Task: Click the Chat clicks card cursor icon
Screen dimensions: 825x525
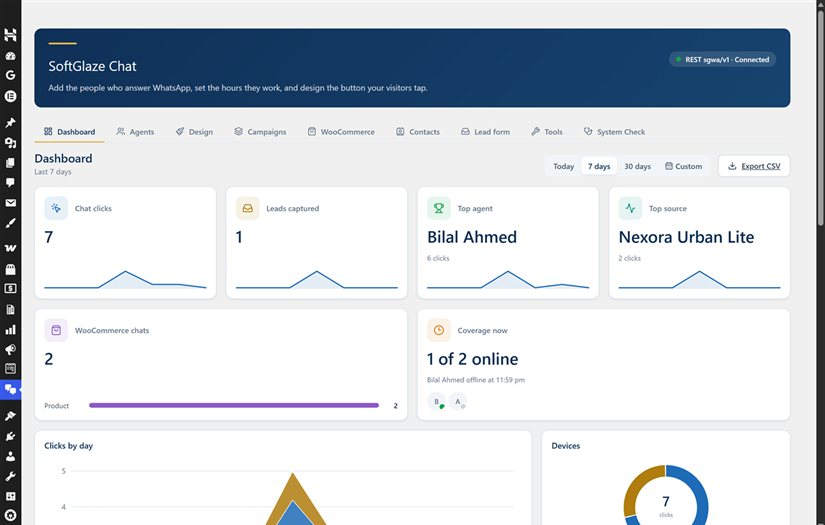Action: 56,208
